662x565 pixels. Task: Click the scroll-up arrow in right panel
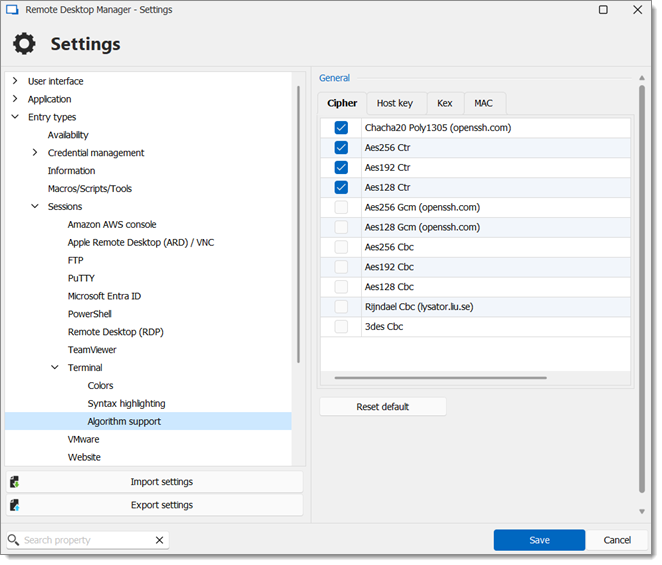642,78
